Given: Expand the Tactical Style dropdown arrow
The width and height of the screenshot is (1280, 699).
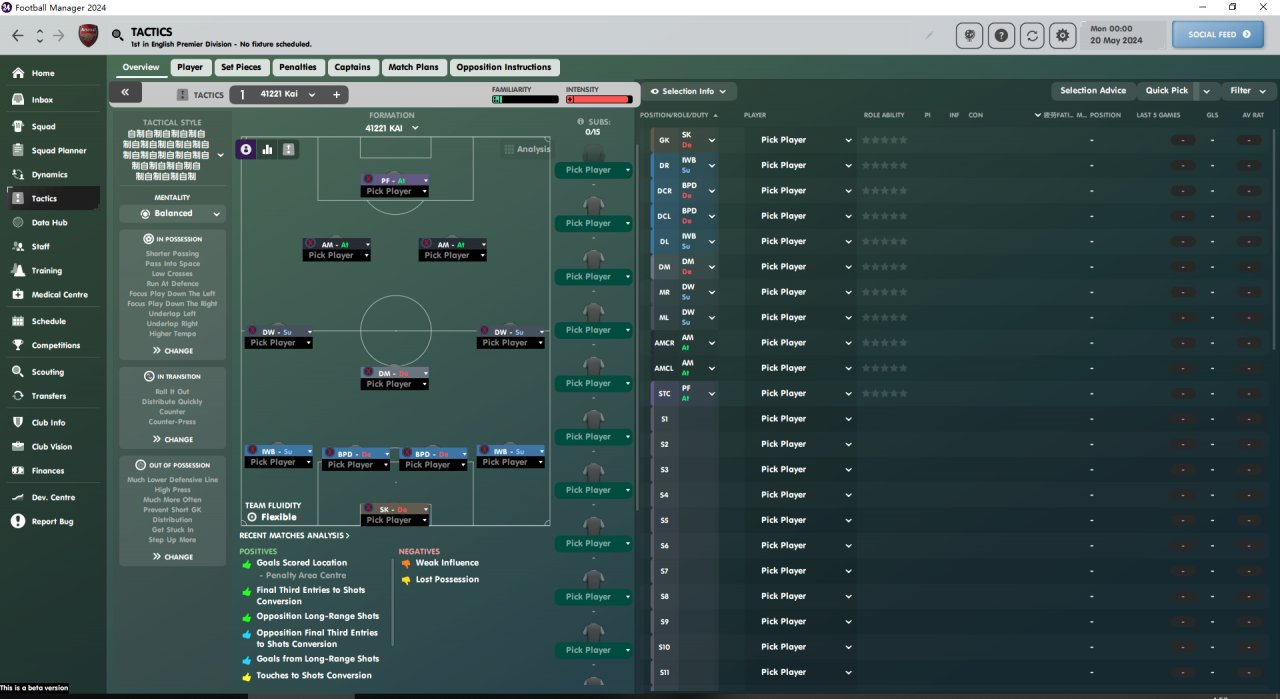Looking at the screenshot, I should (x=220, y=155).
